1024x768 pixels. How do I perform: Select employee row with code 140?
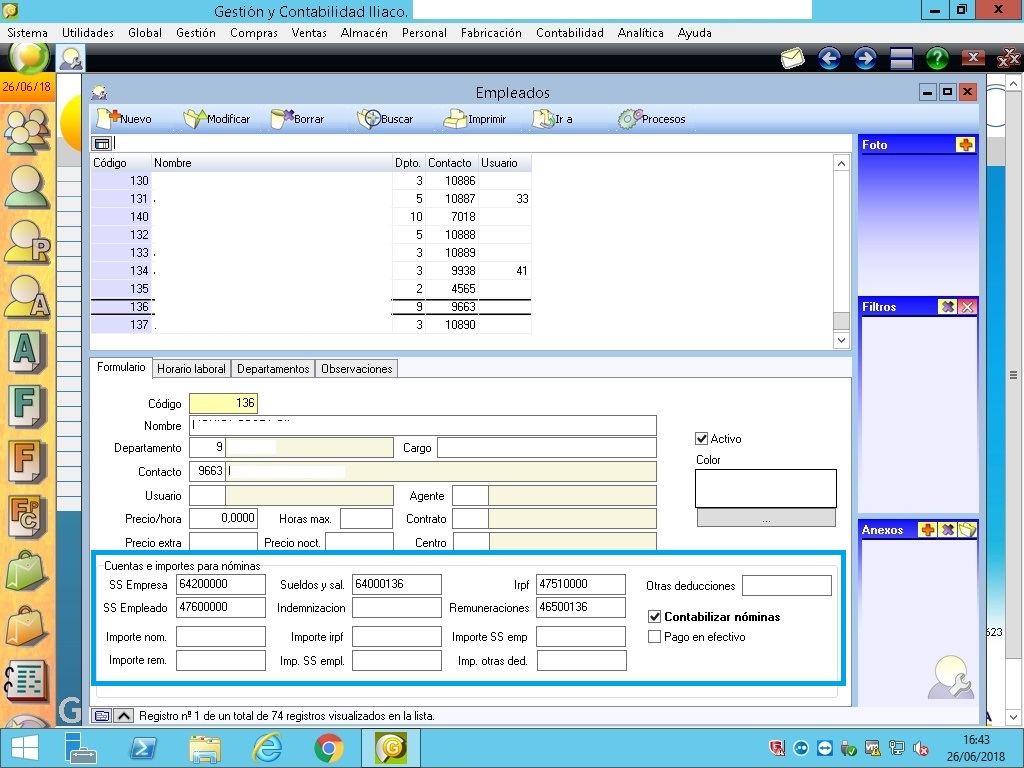tap(311, 217)
